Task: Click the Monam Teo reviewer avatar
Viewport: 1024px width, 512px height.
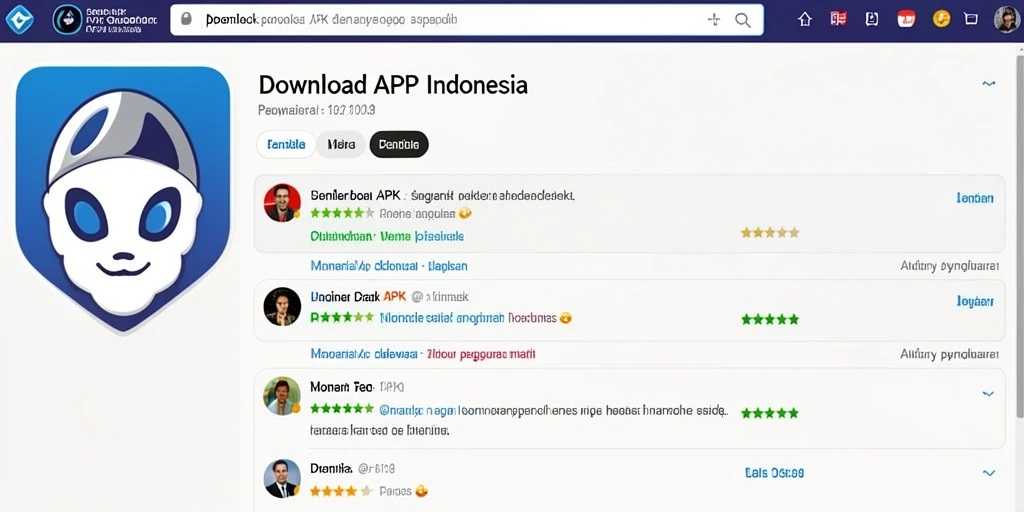Action: (282, 396)
